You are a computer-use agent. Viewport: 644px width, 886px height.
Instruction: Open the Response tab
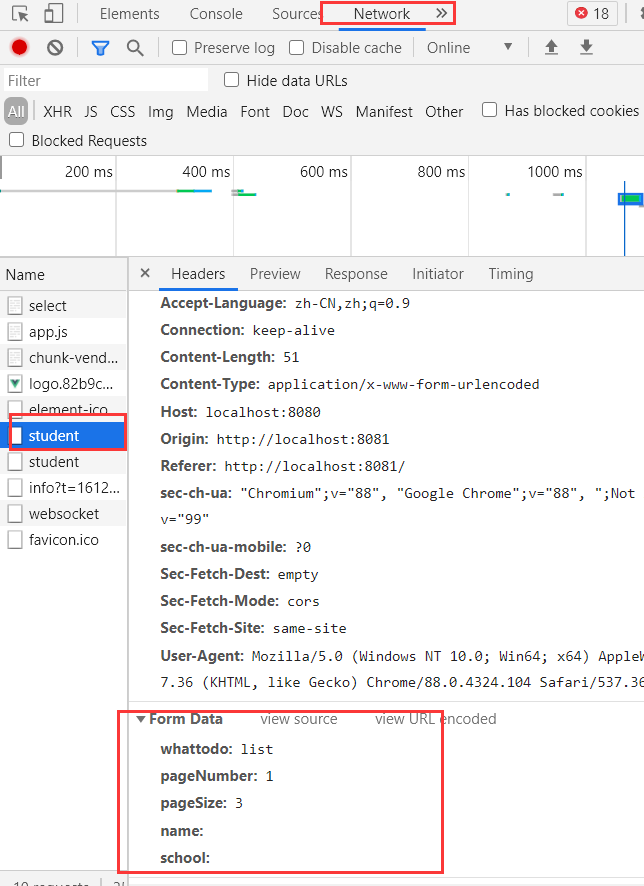(x=356, y=274)
